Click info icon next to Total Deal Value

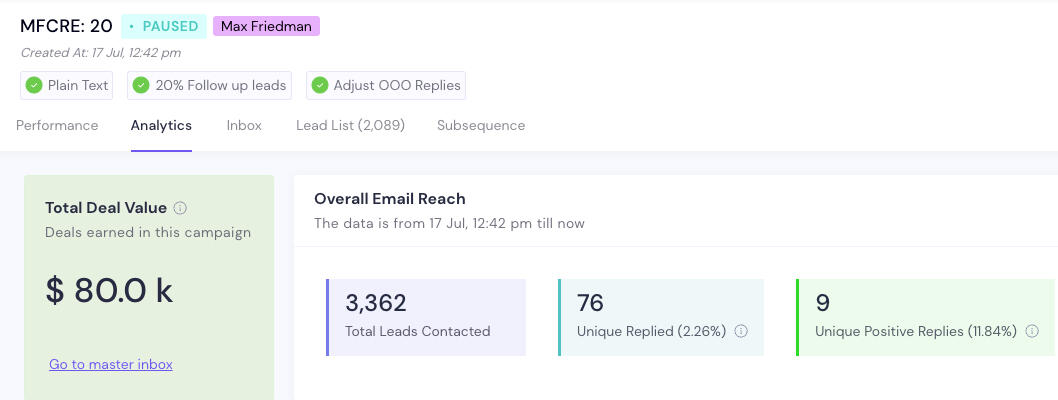point(180,208)
